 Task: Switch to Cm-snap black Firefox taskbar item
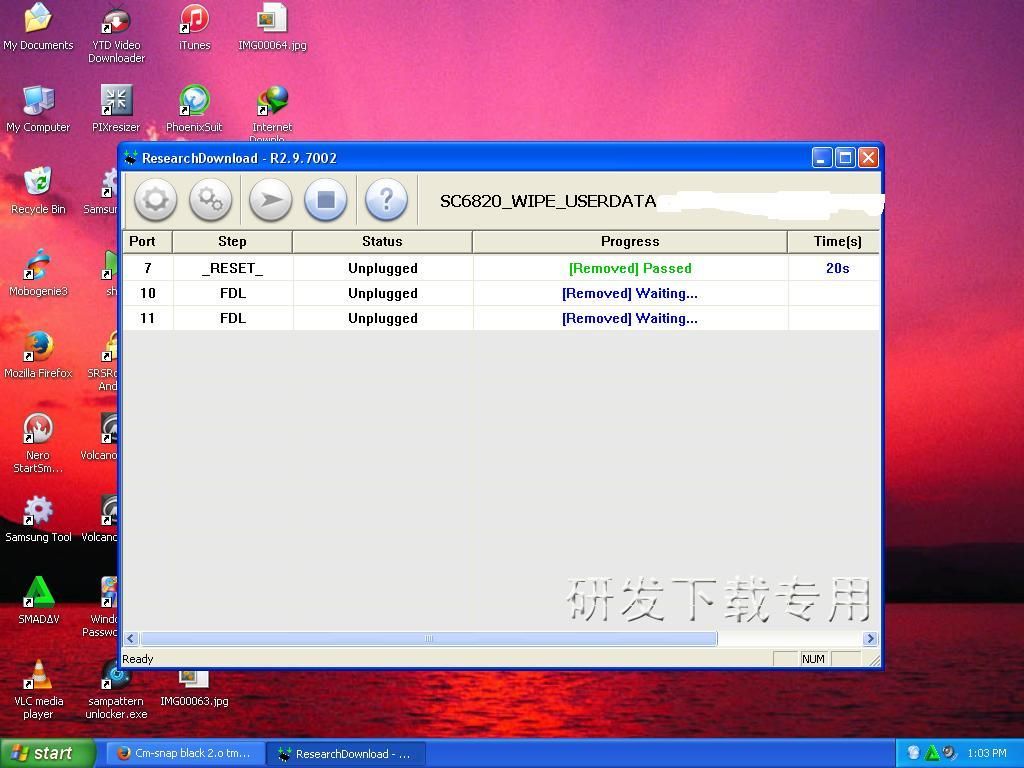click(x=185, y=753)
